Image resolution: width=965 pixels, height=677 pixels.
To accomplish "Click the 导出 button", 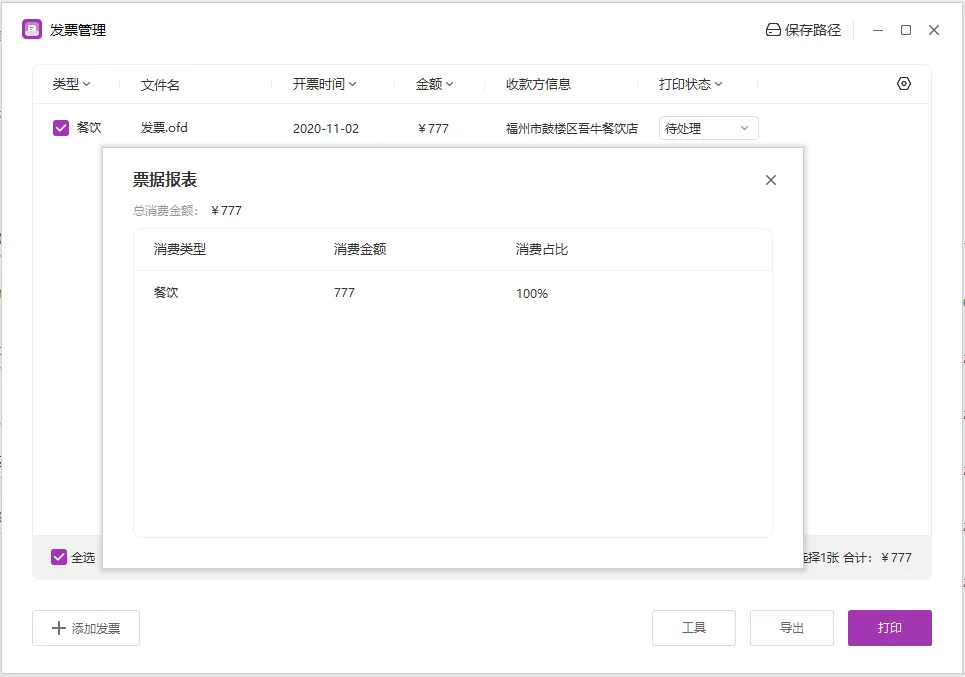I will click(791, 628).
